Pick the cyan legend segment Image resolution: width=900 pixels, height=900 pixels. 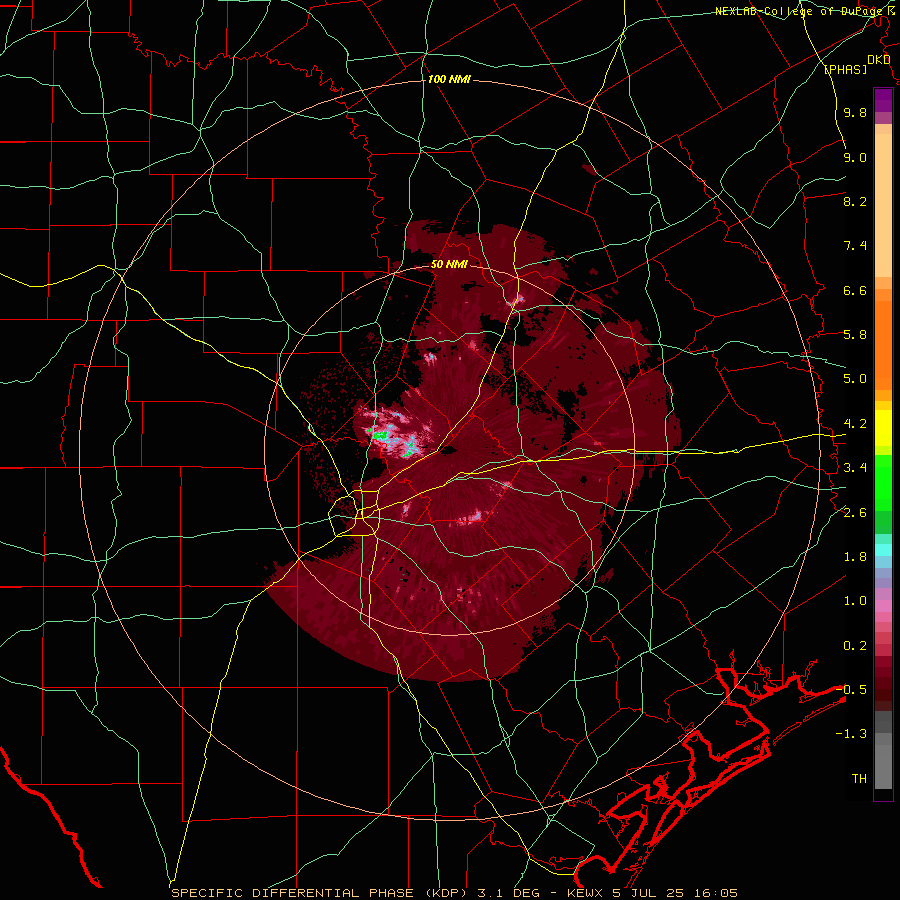[x=883, y=550]
